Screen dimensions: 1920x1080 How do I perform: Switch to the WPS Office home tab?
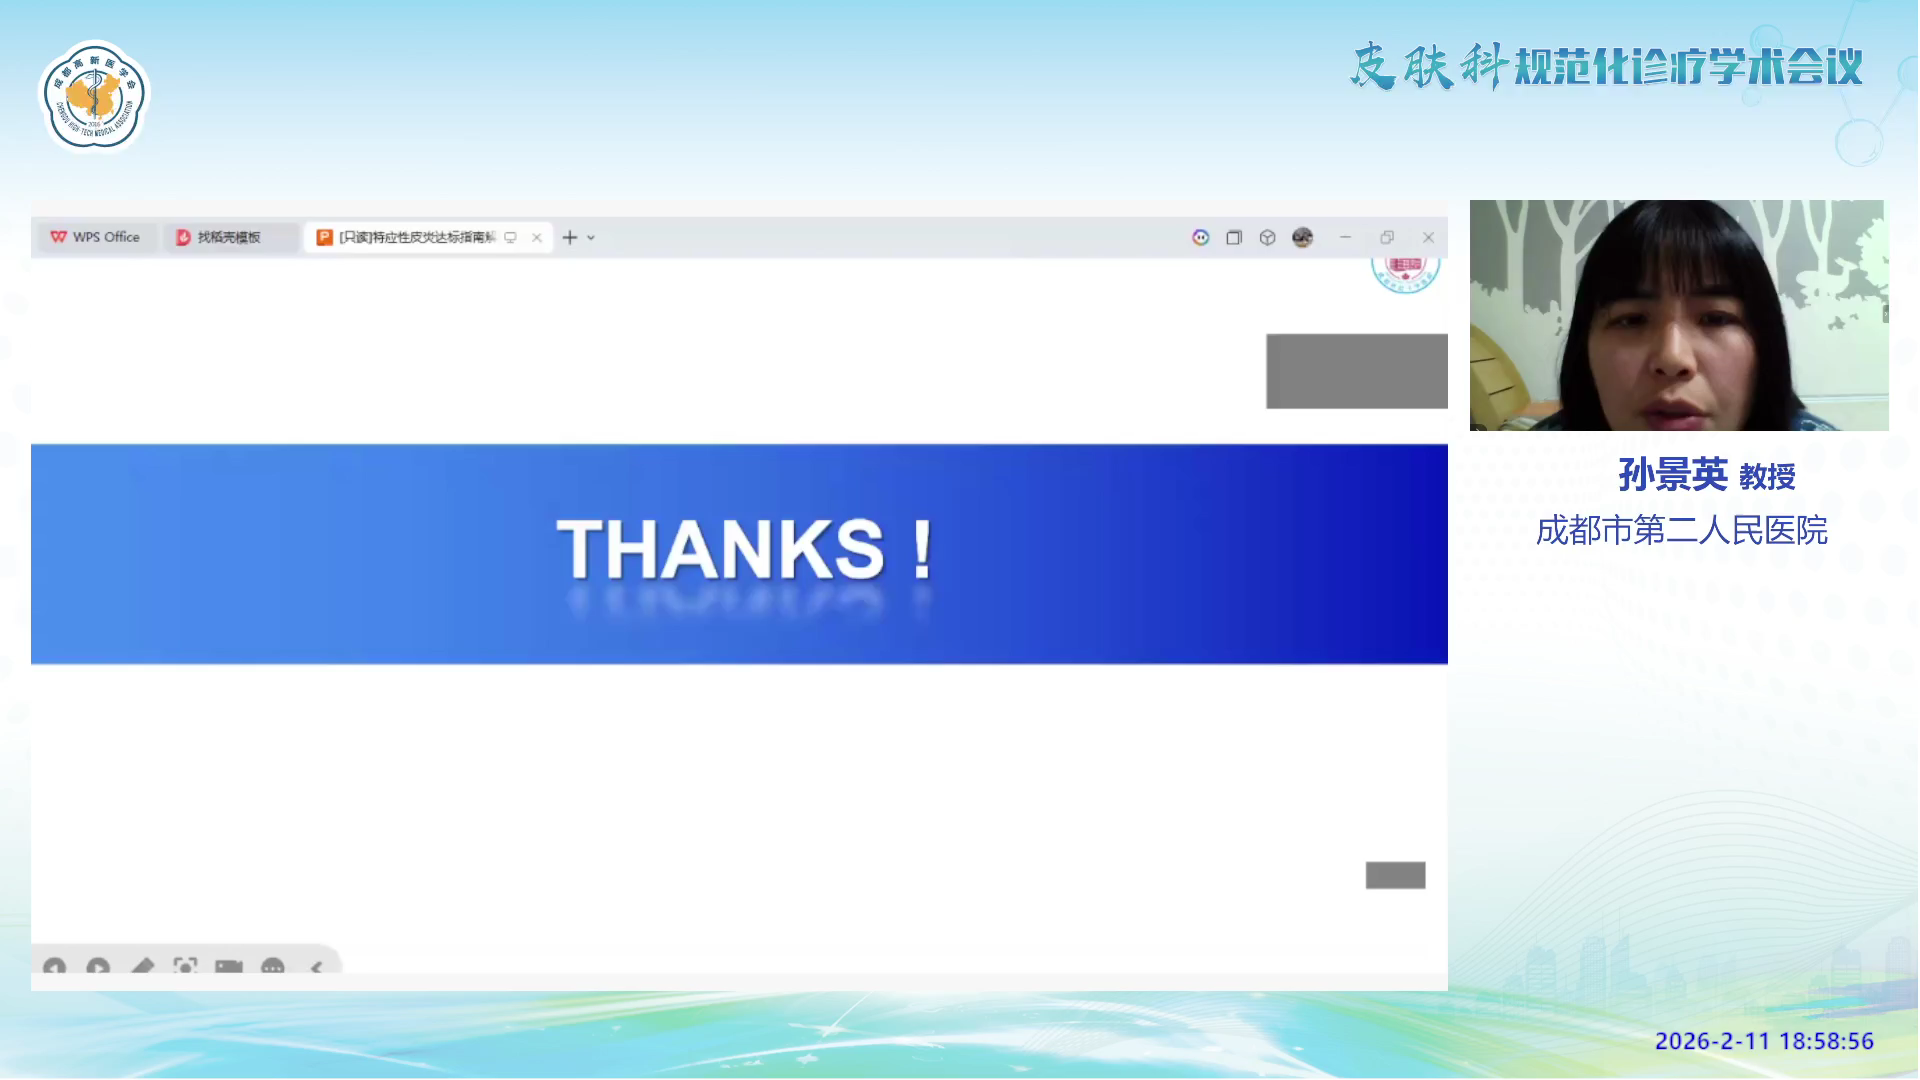point(95,237)
